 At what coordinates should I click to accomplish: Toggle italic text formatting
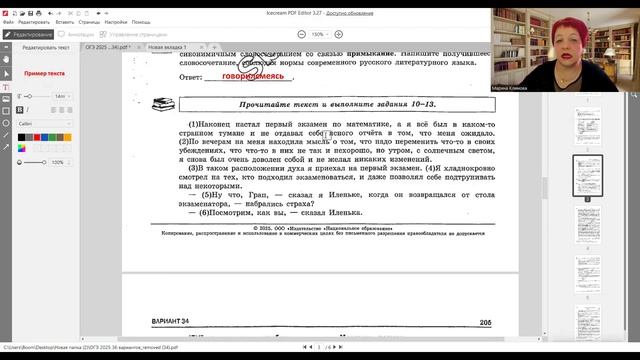28,110
